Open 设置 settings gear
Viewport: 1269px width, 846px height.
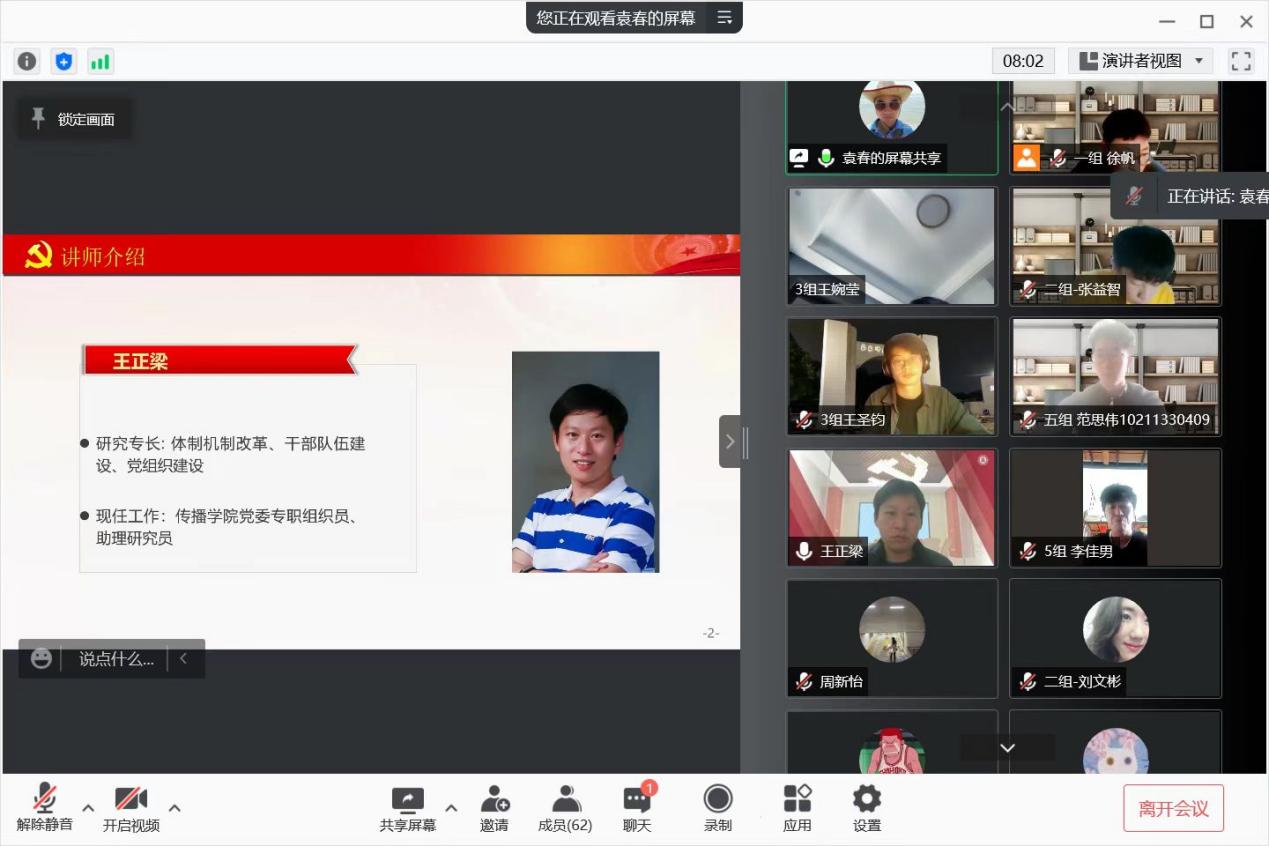(x=866, y=808)
